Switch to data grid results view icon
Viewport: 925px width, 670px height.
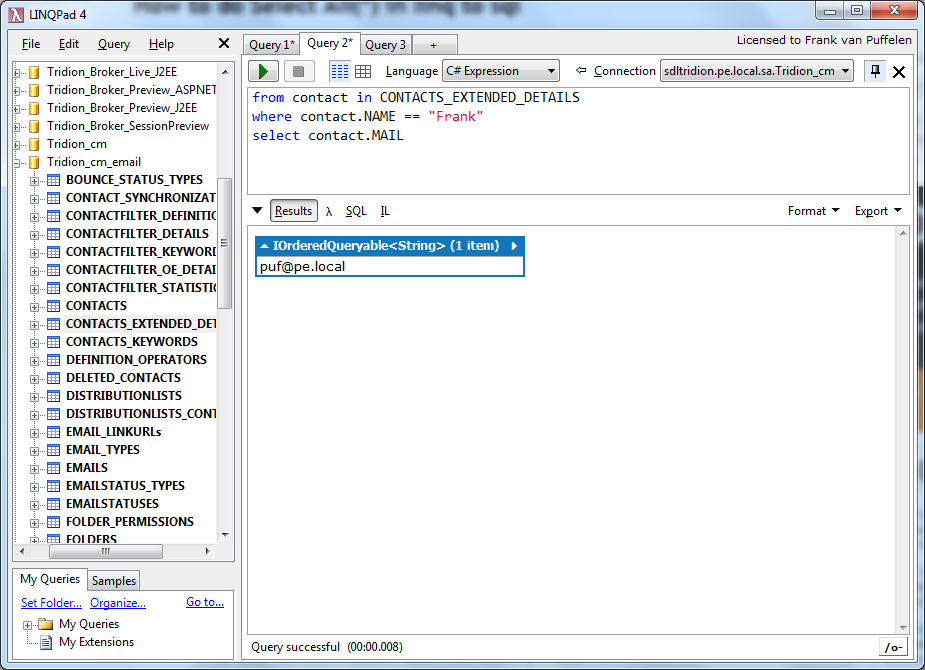363,71
